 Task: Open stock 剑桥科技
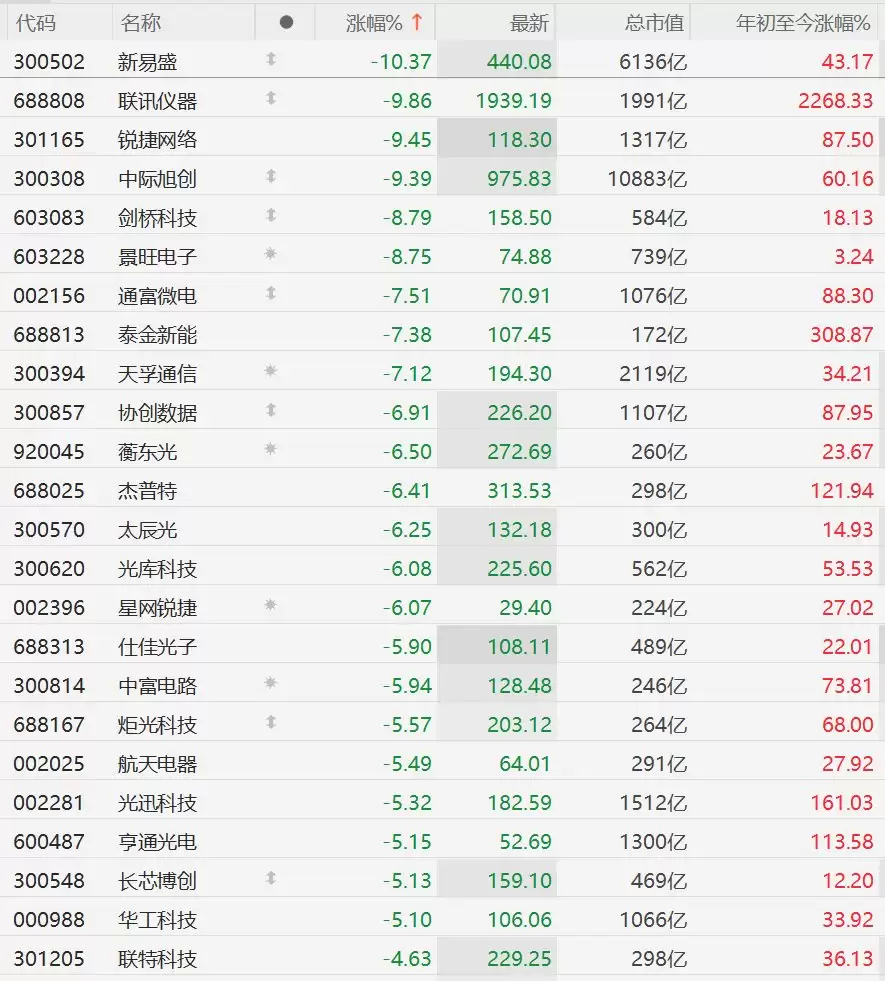coord(157,218)
